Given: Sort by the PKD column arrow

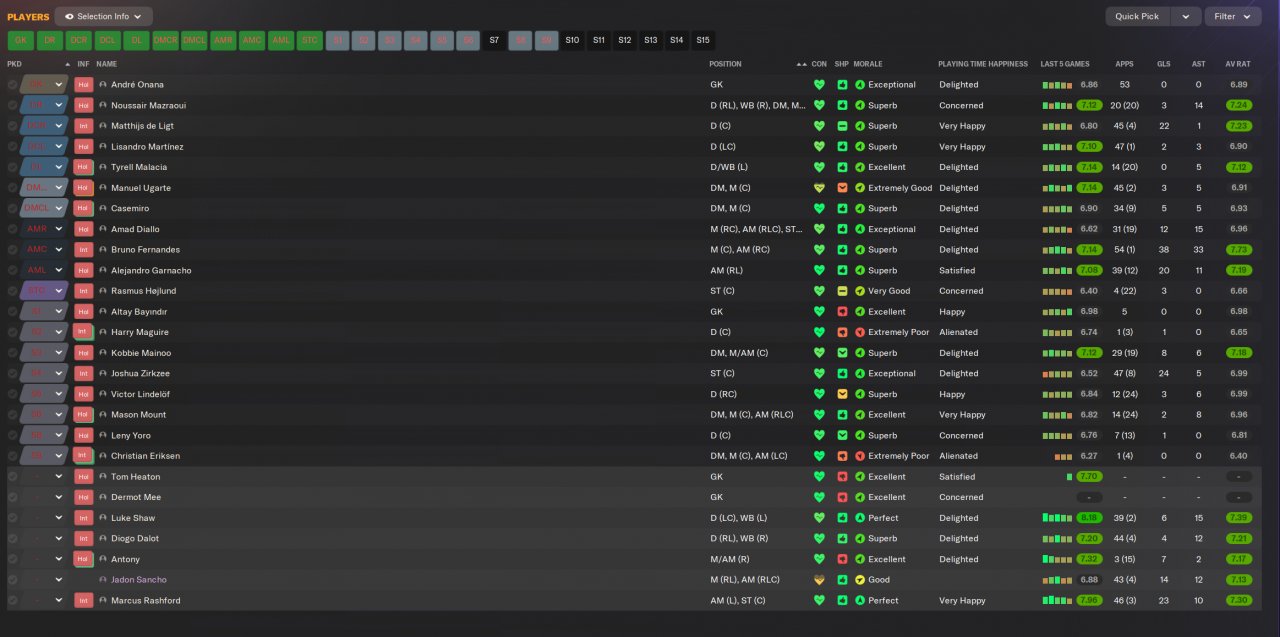Looking at the screenshot, I should (x=68, y=64).
